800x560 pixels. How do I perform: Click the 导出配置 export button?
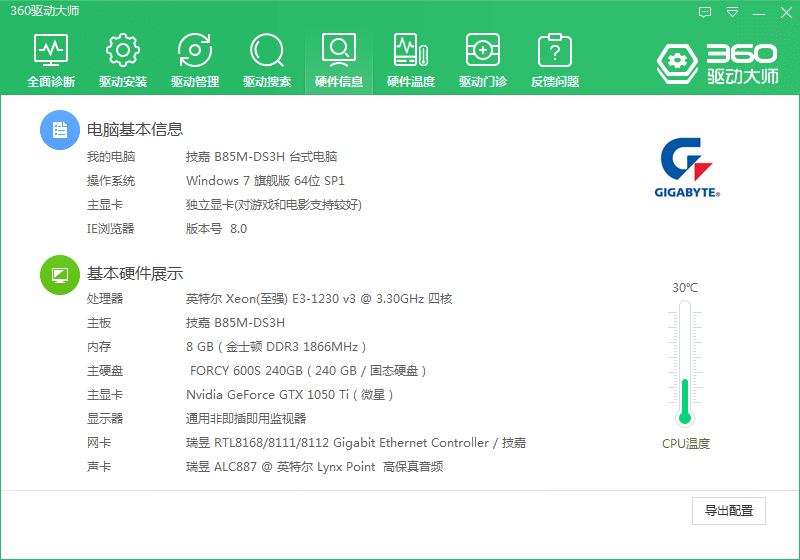(729, 511)
